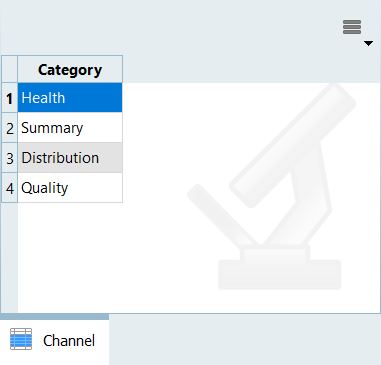Click blank header area beside Category column
The image size is (381, 365).
(x=252, y=69)
